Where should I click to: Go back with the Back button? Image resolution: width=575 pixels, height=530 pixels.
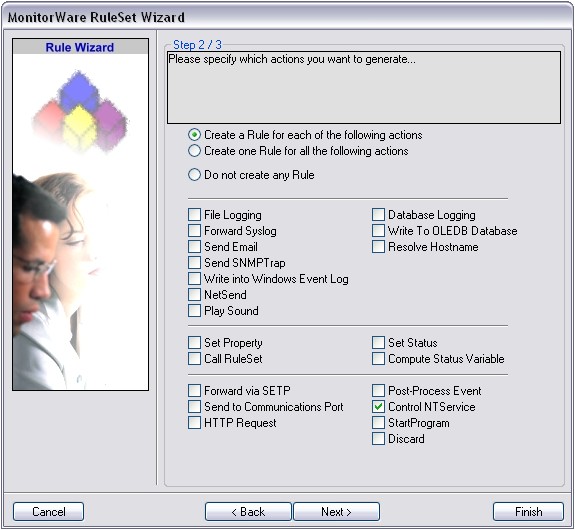tap(248, 511)
